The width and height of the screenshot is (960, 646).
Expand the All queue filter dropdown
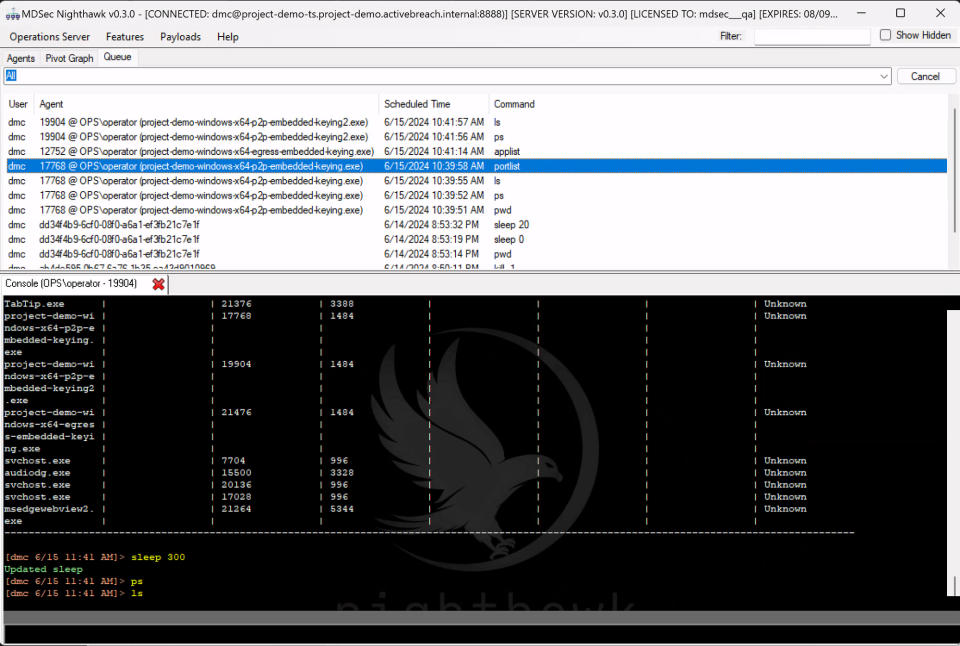coord(883,76)
